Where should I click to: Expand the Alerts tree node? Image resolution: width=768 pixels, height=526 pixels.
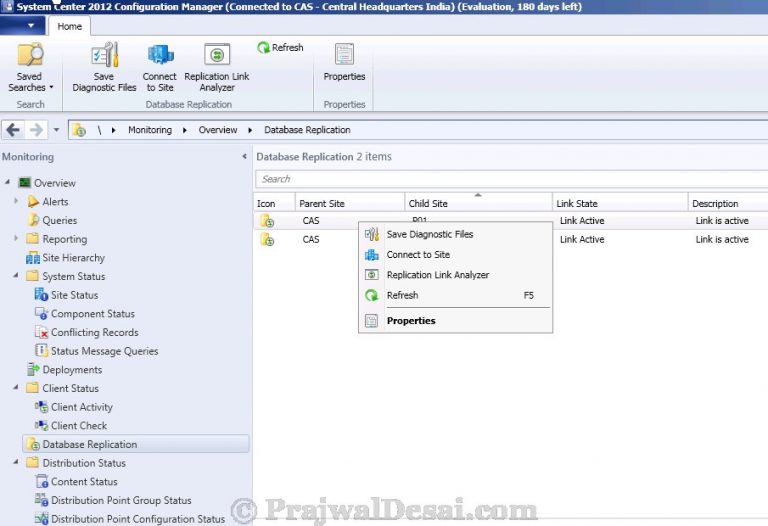click(16, 201)
